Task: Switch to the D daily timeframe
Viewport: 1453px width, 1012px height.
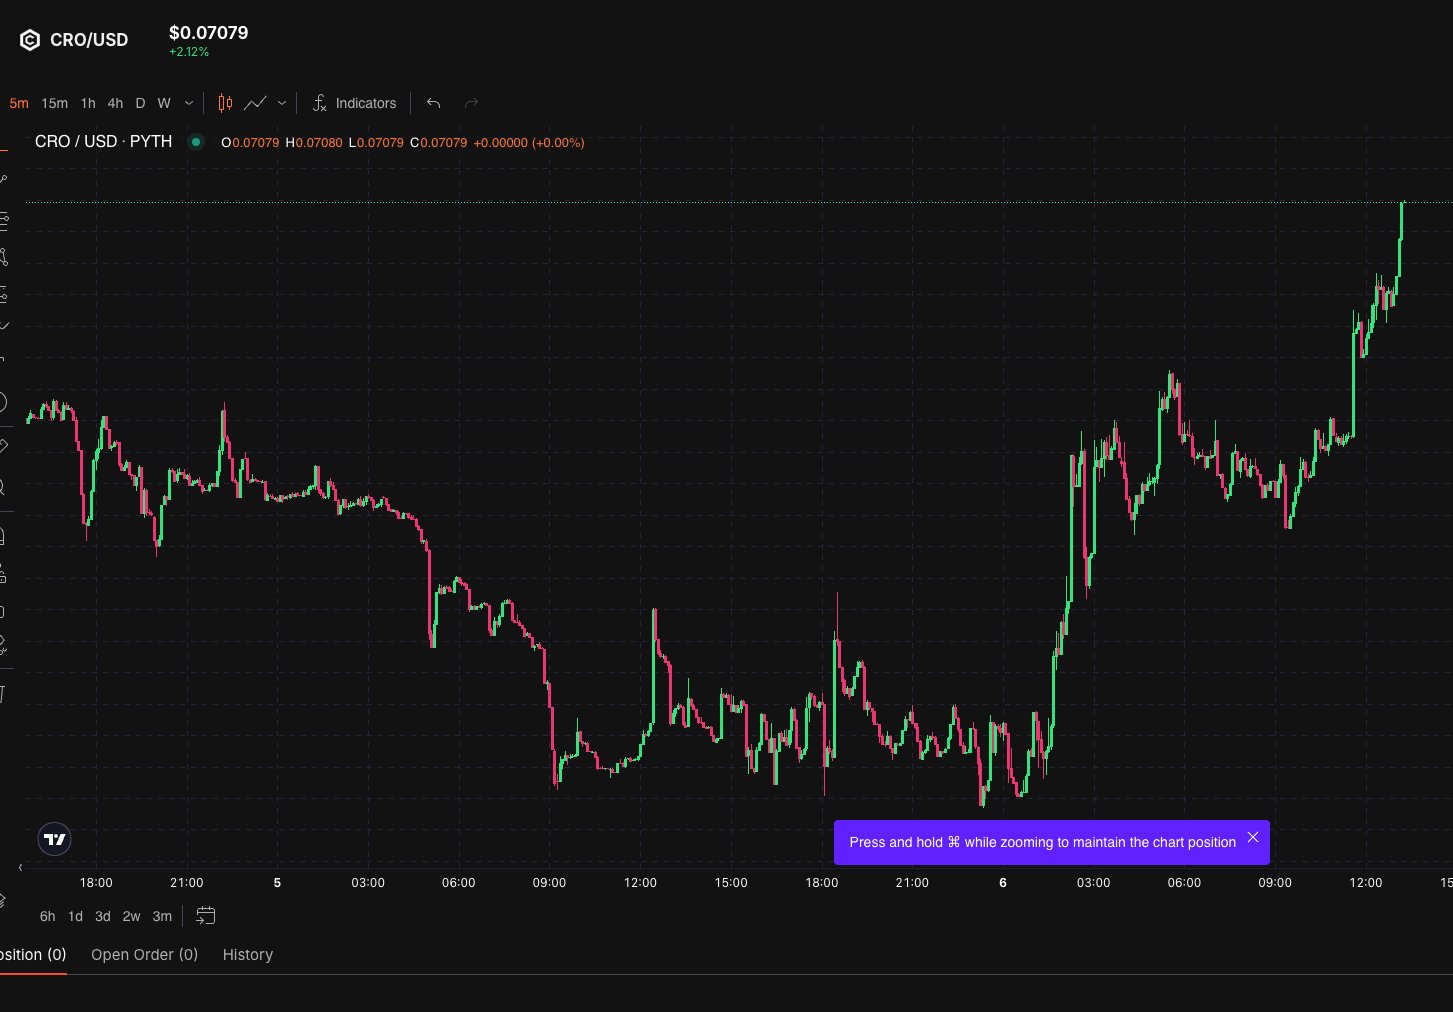Action: coord(140,103)
